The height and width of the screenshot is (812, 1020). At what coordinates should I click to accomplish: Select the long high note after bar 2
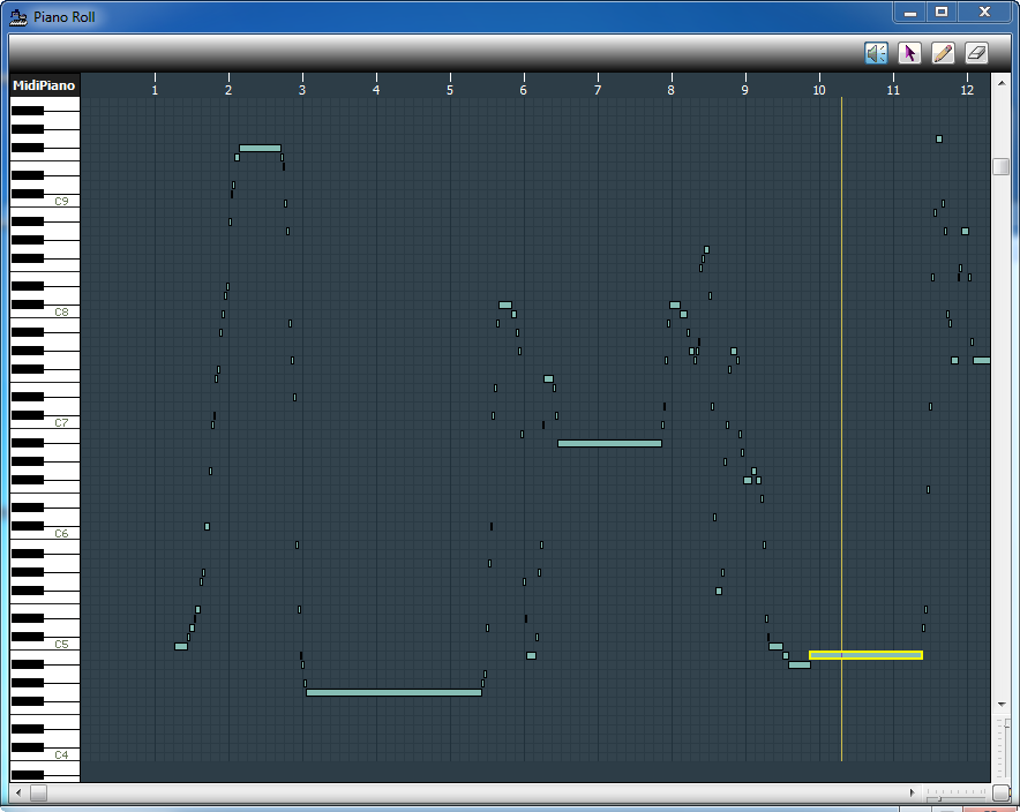[x=260, y=148]
